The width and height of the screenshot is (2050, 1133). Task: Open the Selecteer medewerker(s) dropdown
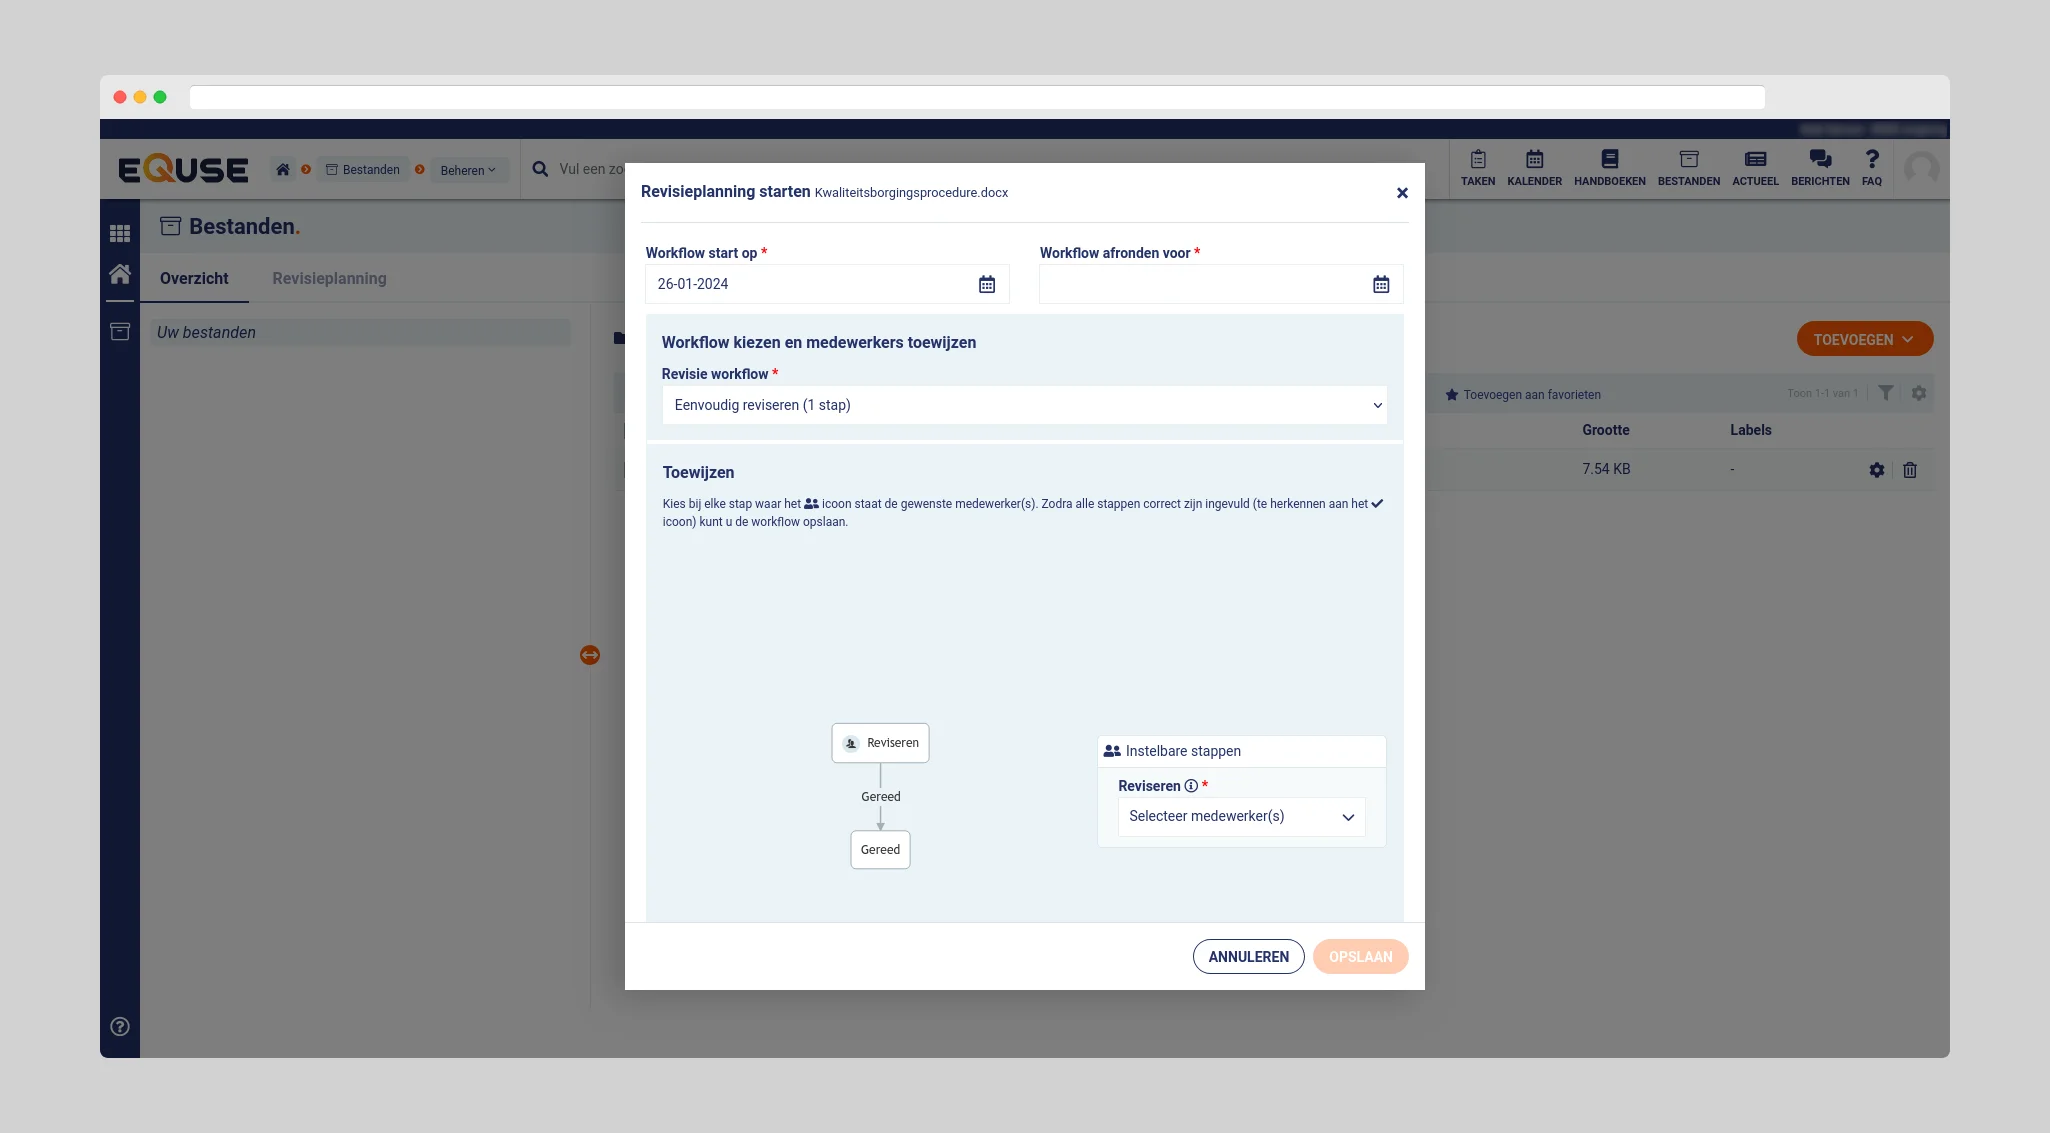[1240, 817]
